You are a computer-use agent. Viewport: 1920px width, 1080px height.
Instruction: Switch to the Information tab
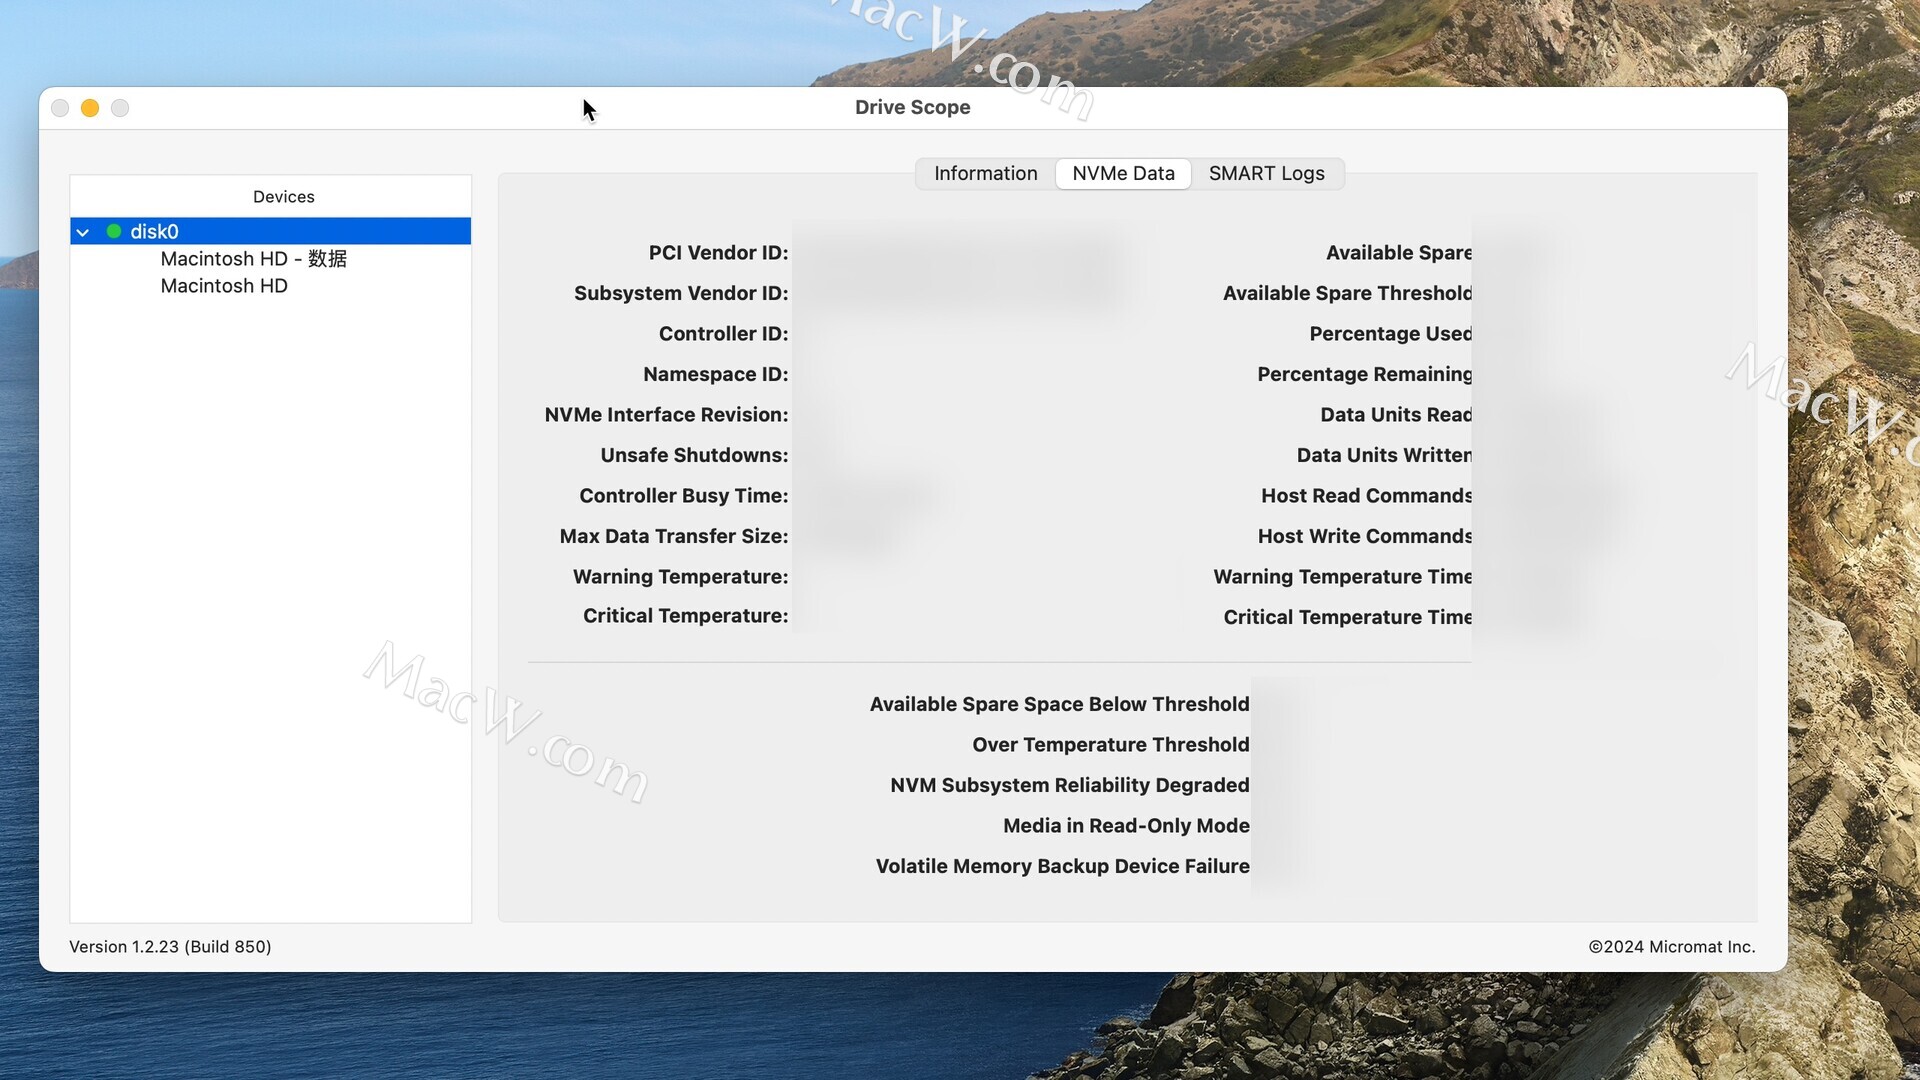pos(985,174)
